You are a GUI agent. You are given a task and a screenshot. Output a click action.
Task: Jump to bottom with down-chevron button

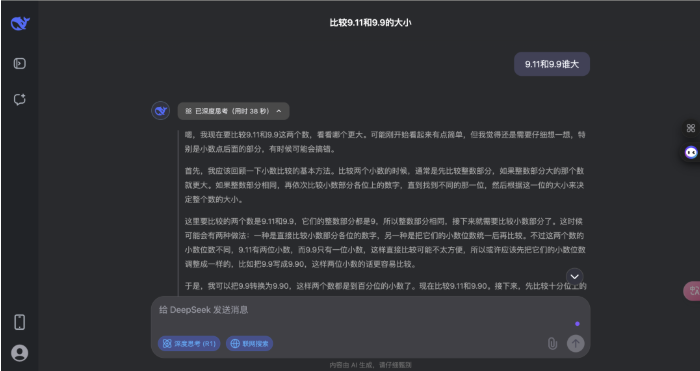pyautogui.click(x=575, y=276)
